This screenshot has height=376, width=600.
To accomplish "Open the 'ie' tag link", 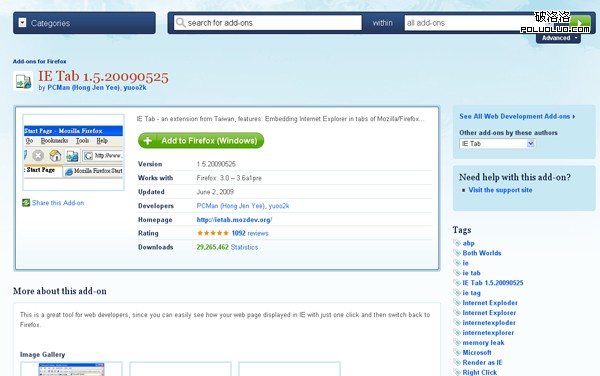I will click(x=465, y=263).
